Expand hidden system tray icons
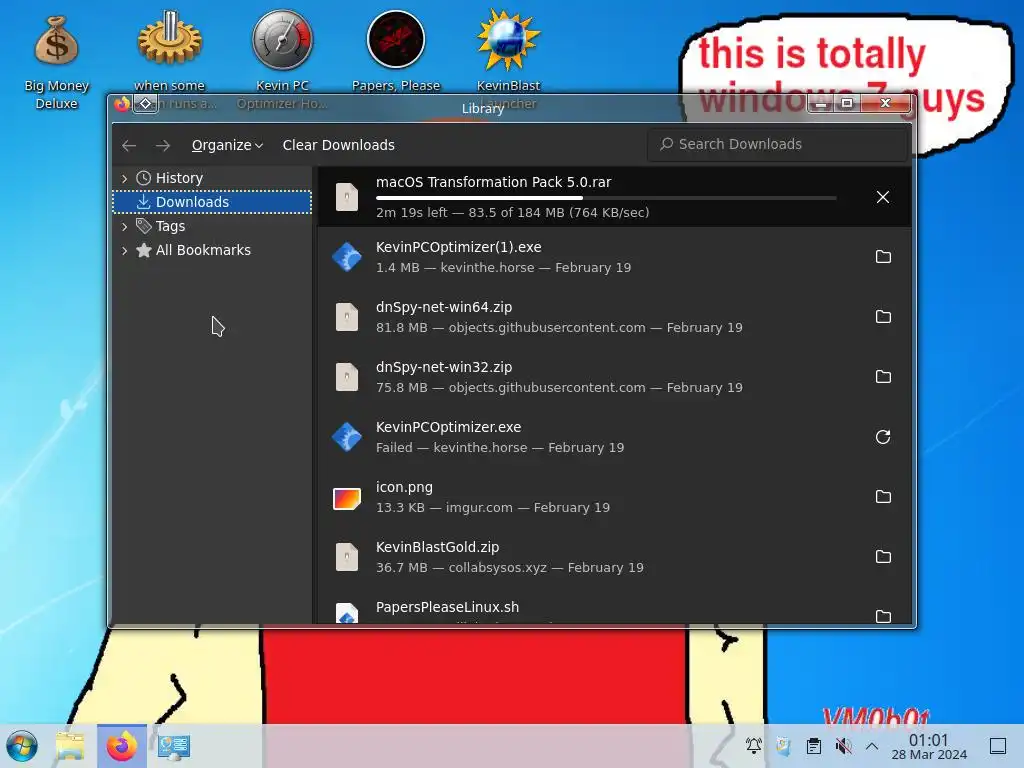Viewport: 1024px width, 768px height. 872,746
